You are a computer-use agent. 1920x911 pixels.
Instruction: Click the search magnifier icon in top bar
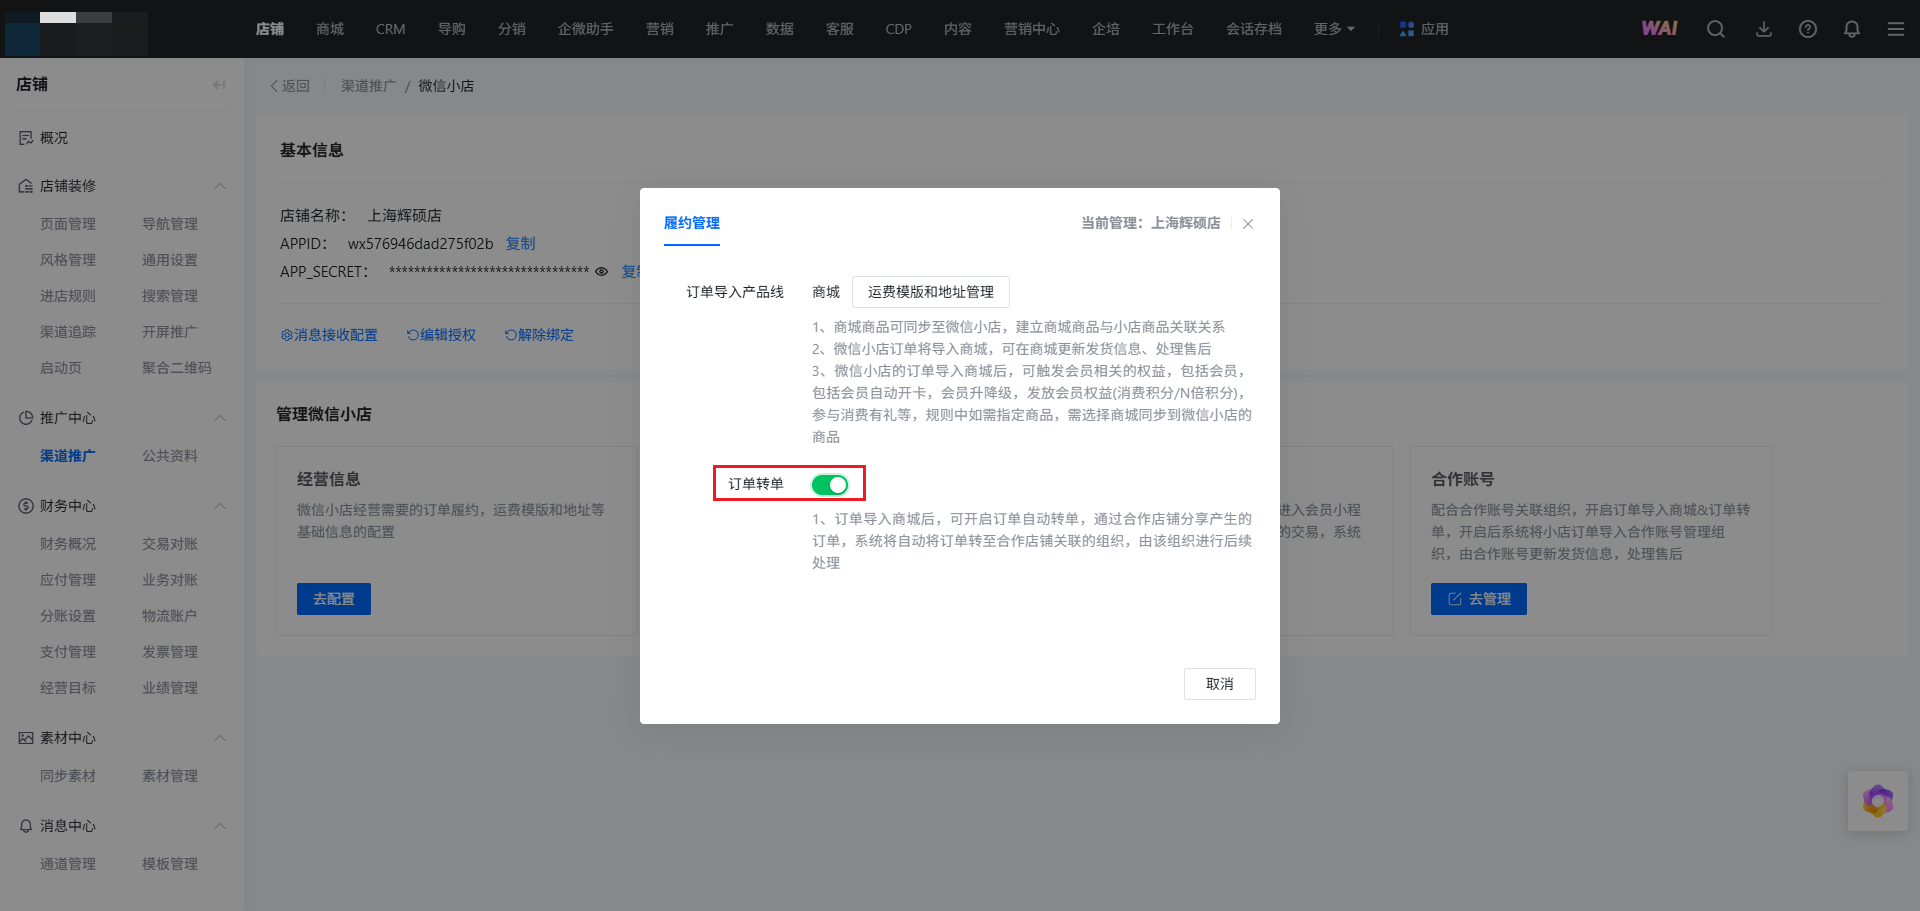pos(1715,29)
